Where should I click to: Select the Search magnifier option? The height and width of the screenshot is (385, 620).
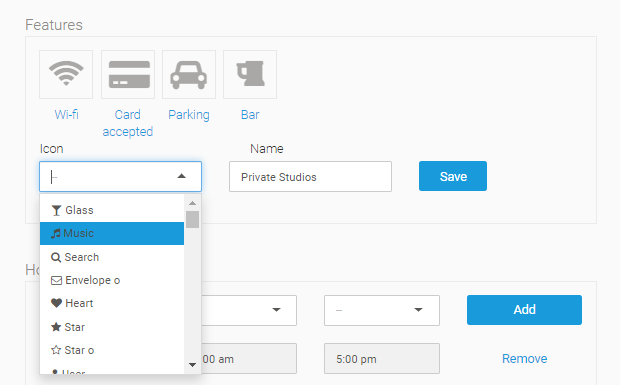tap(112, 257)
